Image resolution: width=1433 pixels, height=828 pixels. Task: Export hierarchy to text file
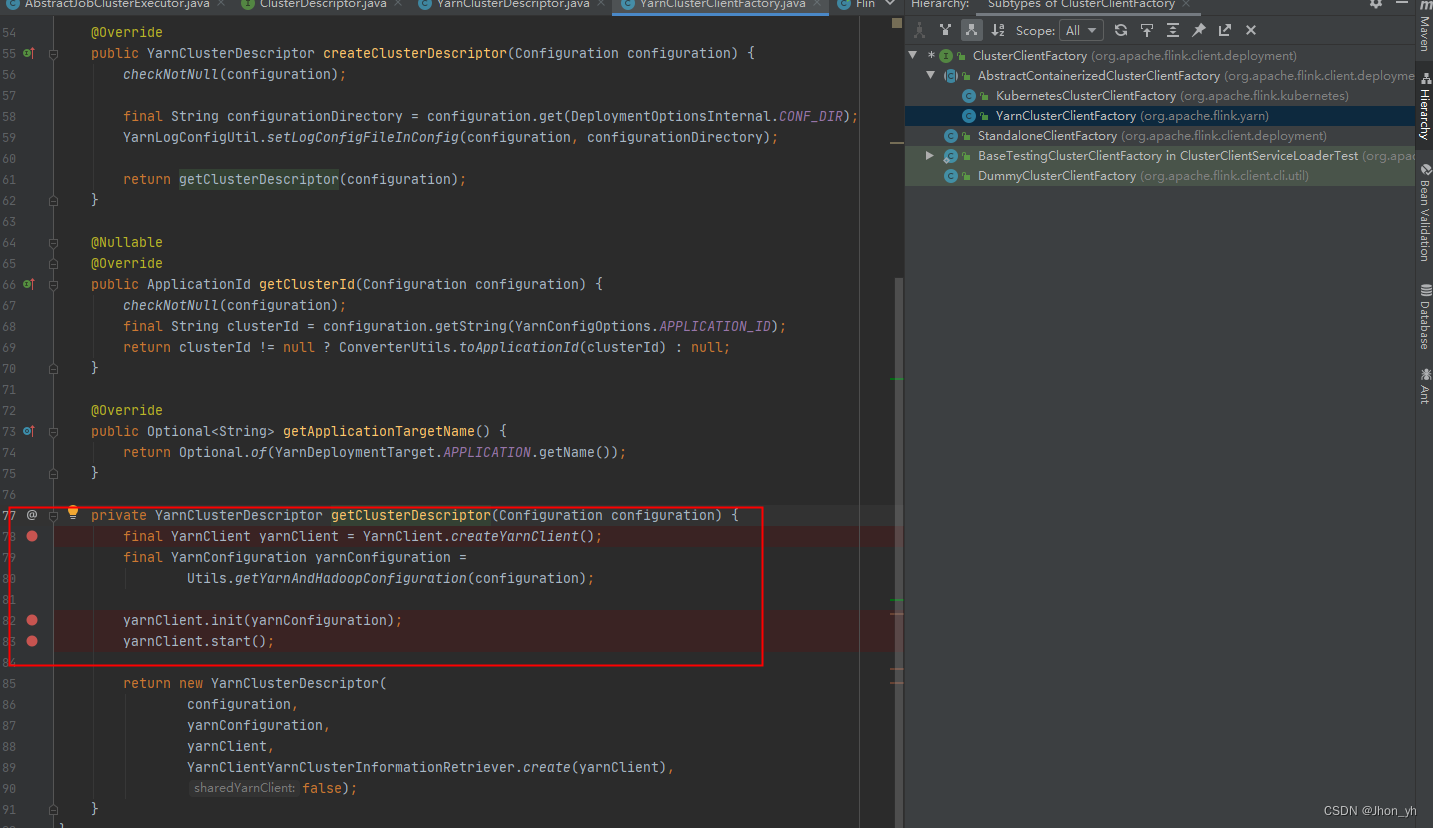coord(1225,30)
